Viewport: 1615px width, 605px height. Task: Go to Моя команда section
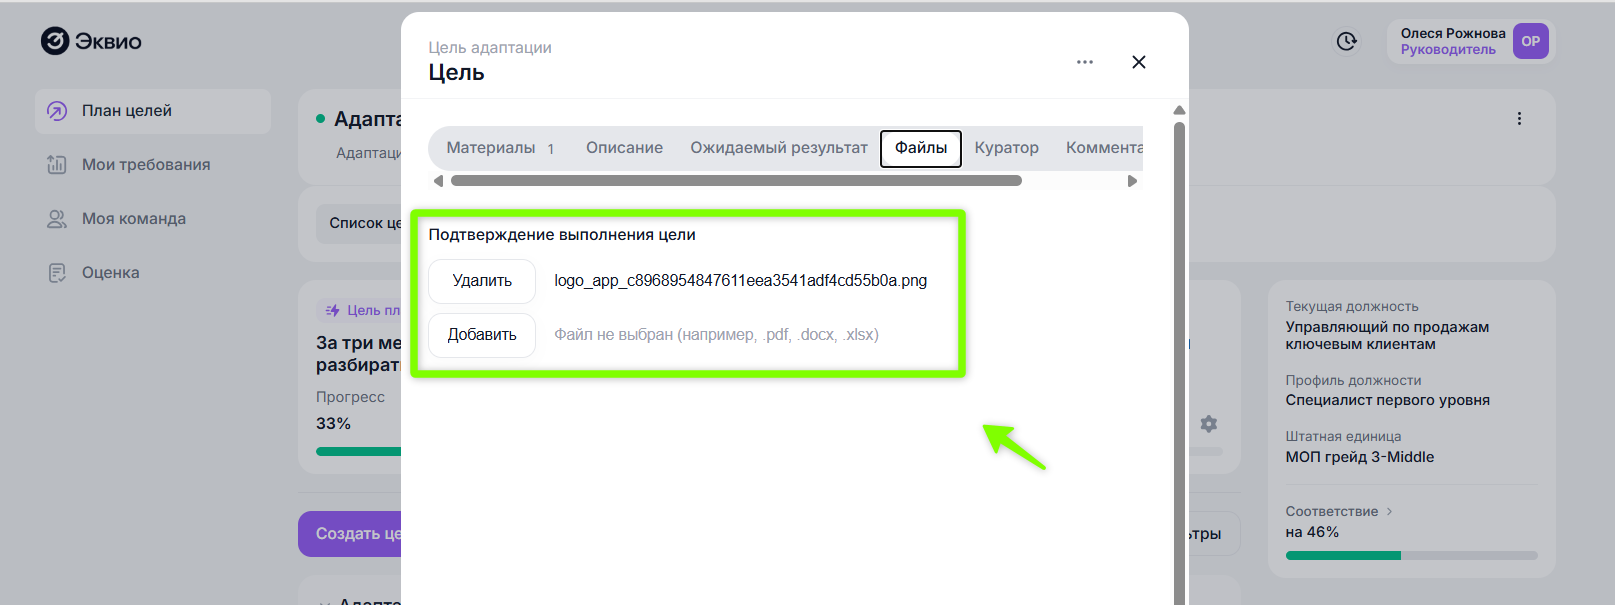coord(153,219)
